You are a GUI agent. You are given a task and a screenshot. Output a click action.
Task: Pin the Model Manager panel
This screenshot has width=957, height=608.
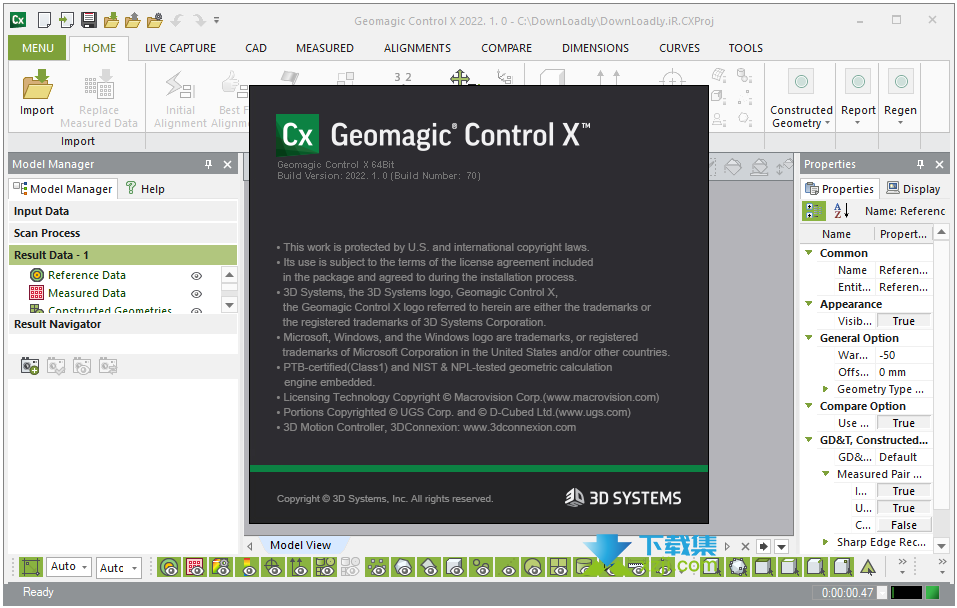[209, 164]
